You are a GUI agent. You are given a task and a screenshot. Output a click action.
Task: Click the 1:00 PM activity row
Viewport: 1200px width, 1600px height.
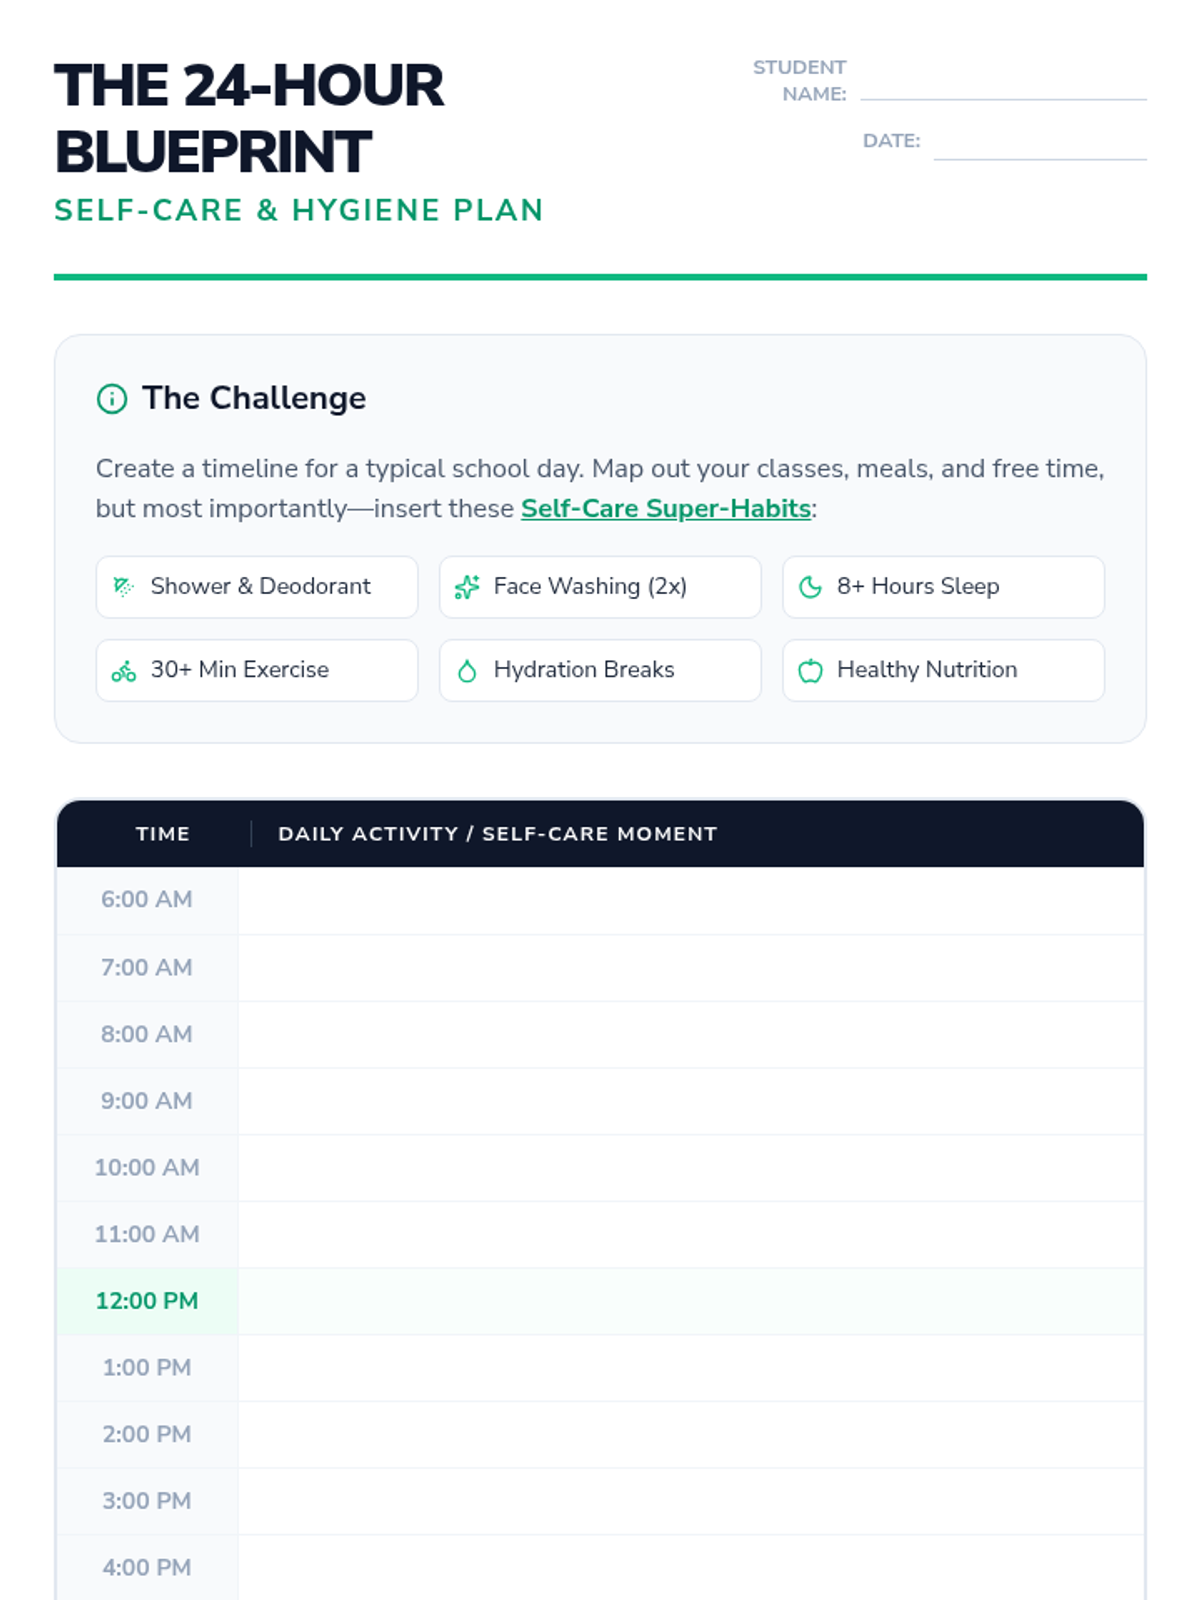click(690, 1368)
